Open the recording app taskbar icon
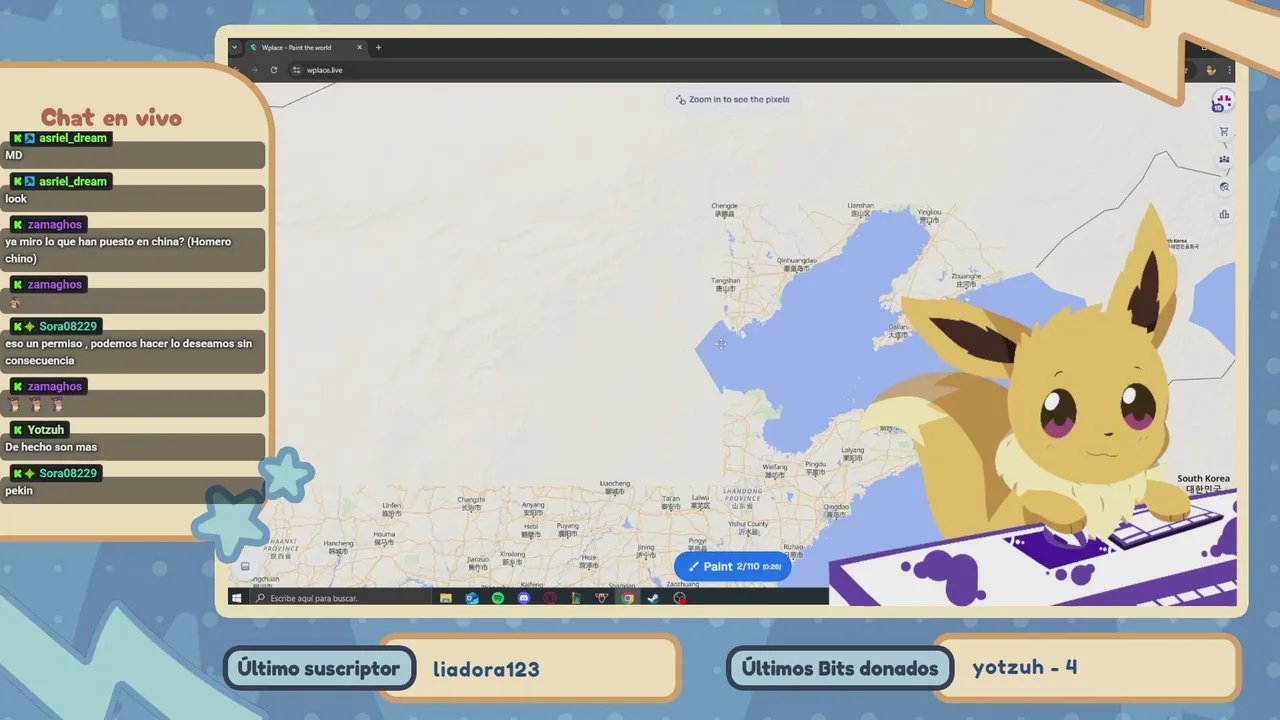The width and height of the screenshot is (1280, 720). (x=680, y=598)
